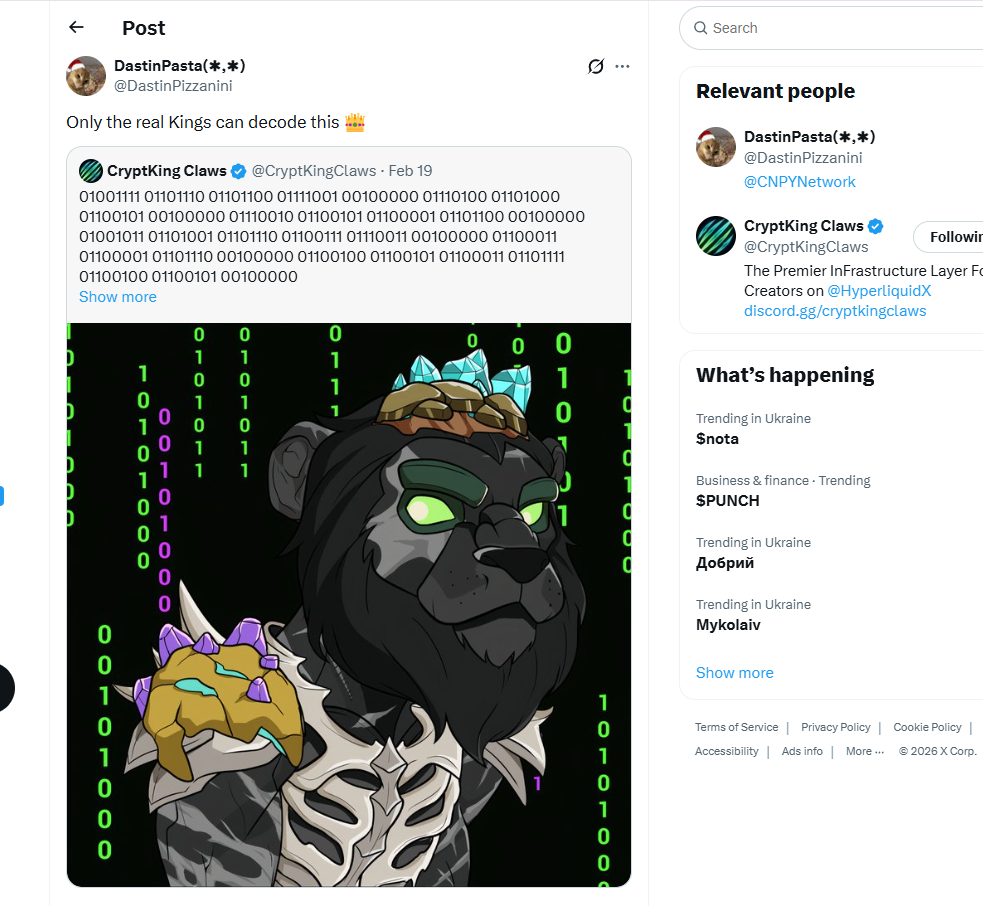The image size is (983, 906).
Task: Open the black lion artwork image
Action: 349,604
